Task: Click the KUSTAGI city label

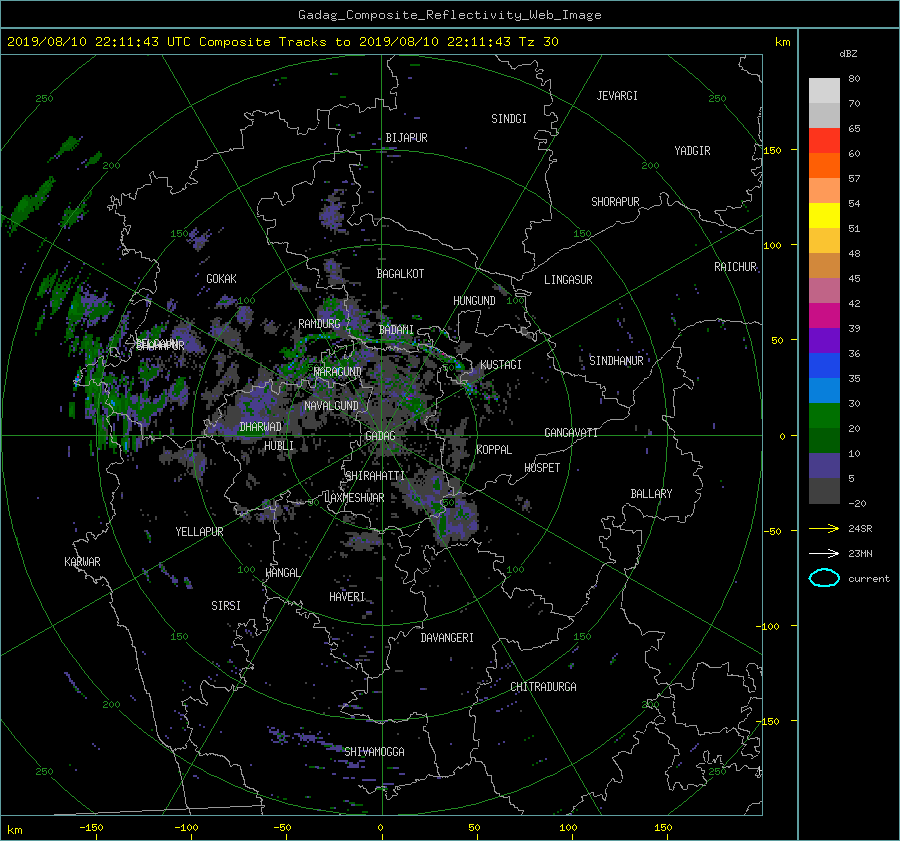Action: click(501, 365)
